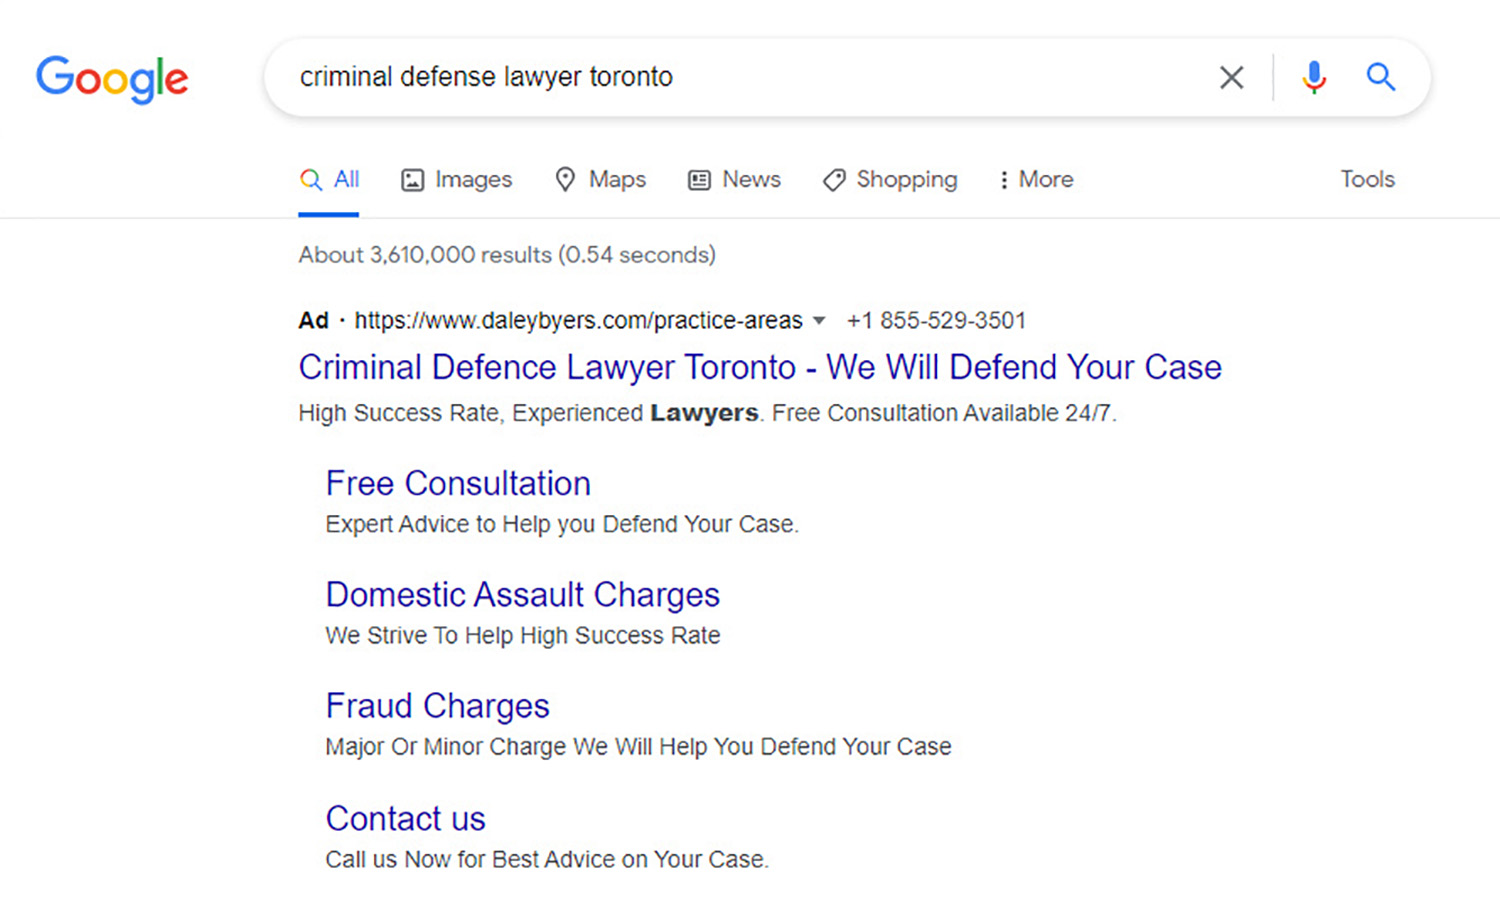Click the search input text field

[740, 77]
